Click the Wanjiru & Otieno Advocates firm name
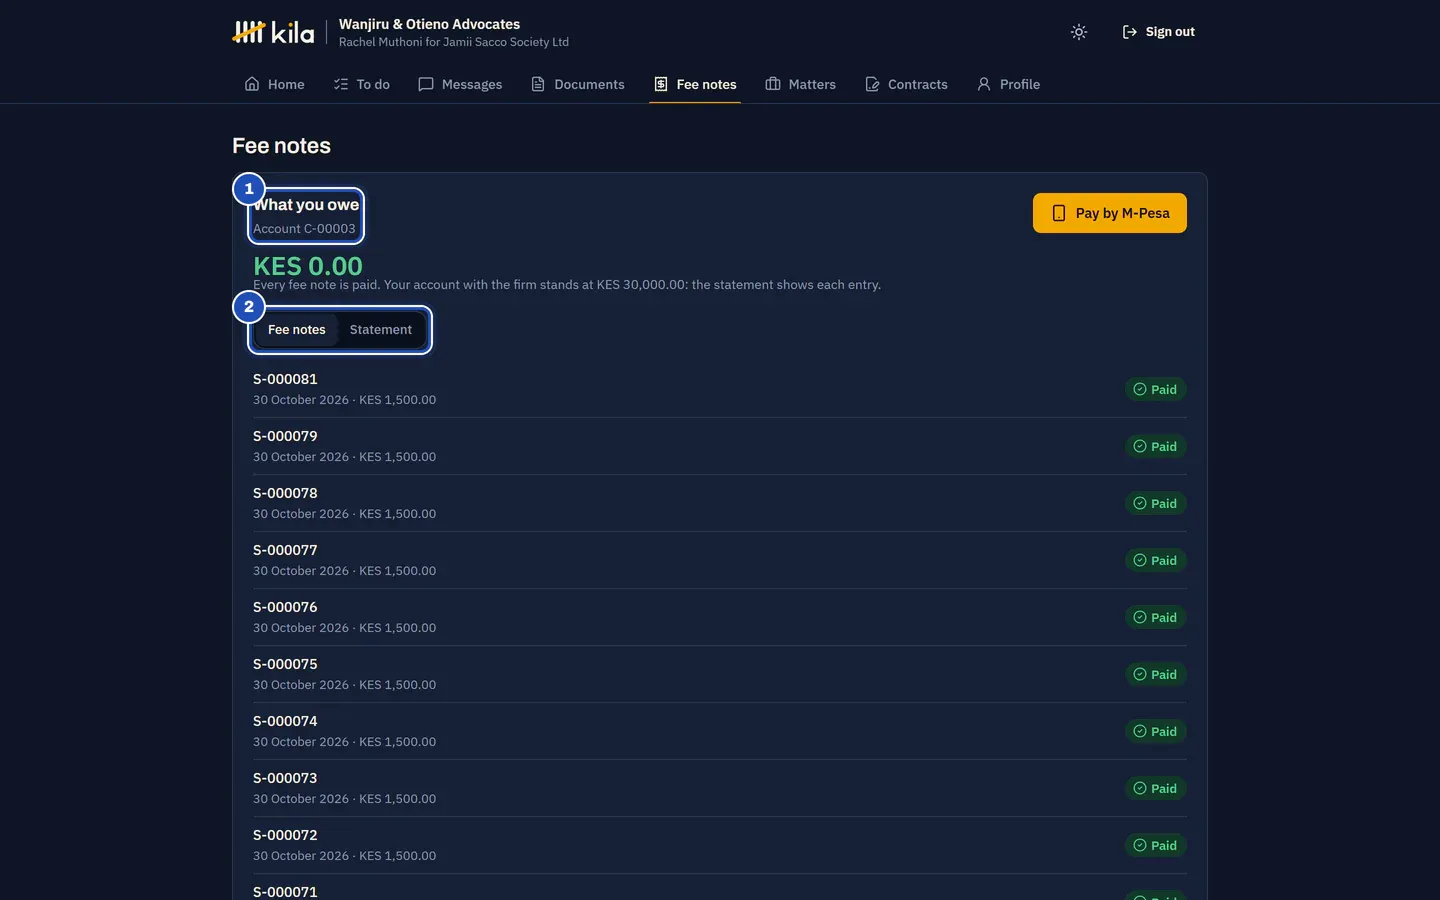Image resolution: width=1440 pixels, height=900 pixels. pos(429,24)
